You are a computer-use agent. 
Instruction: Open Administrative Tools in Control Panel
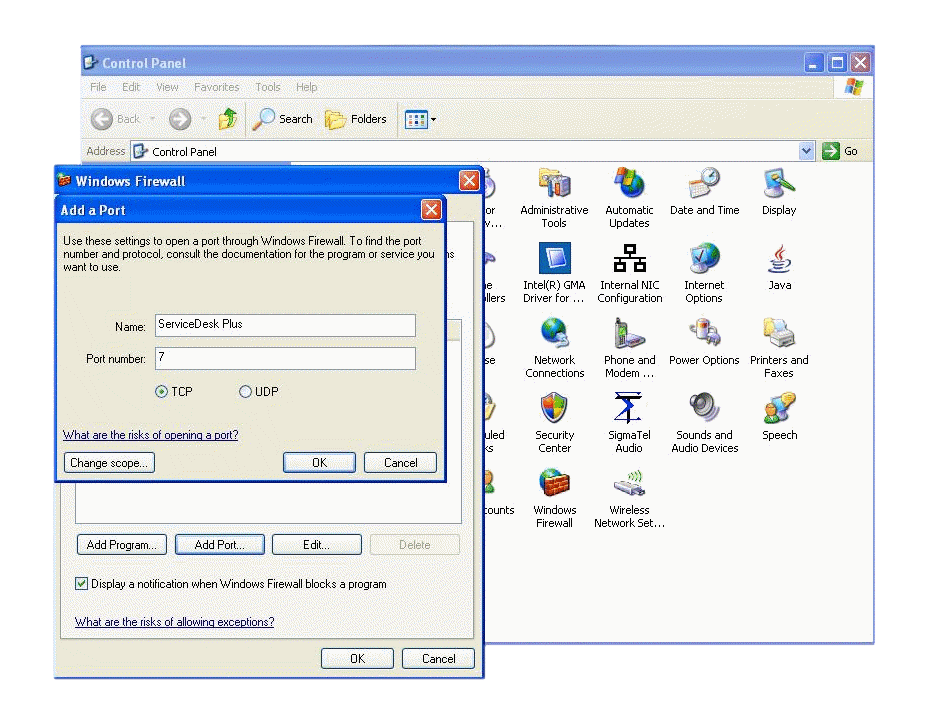[554, 198]
